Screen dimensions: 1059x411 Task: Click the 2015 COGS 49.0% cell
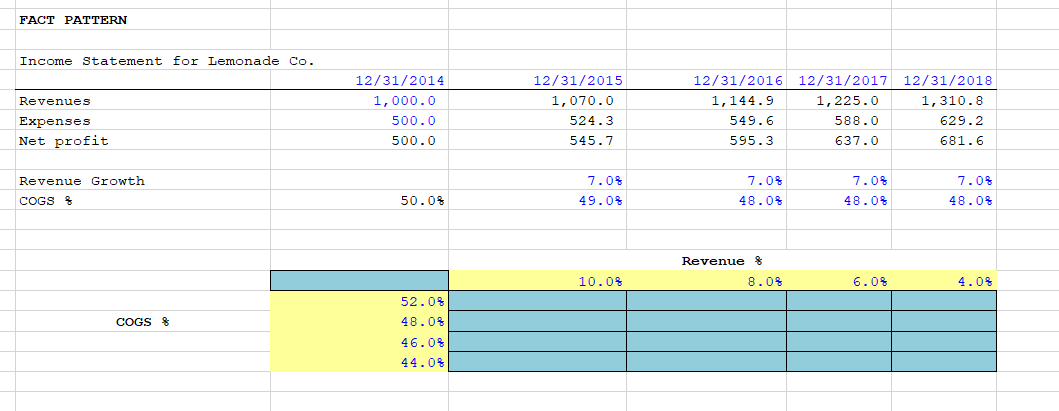click(x=538, y=200)
